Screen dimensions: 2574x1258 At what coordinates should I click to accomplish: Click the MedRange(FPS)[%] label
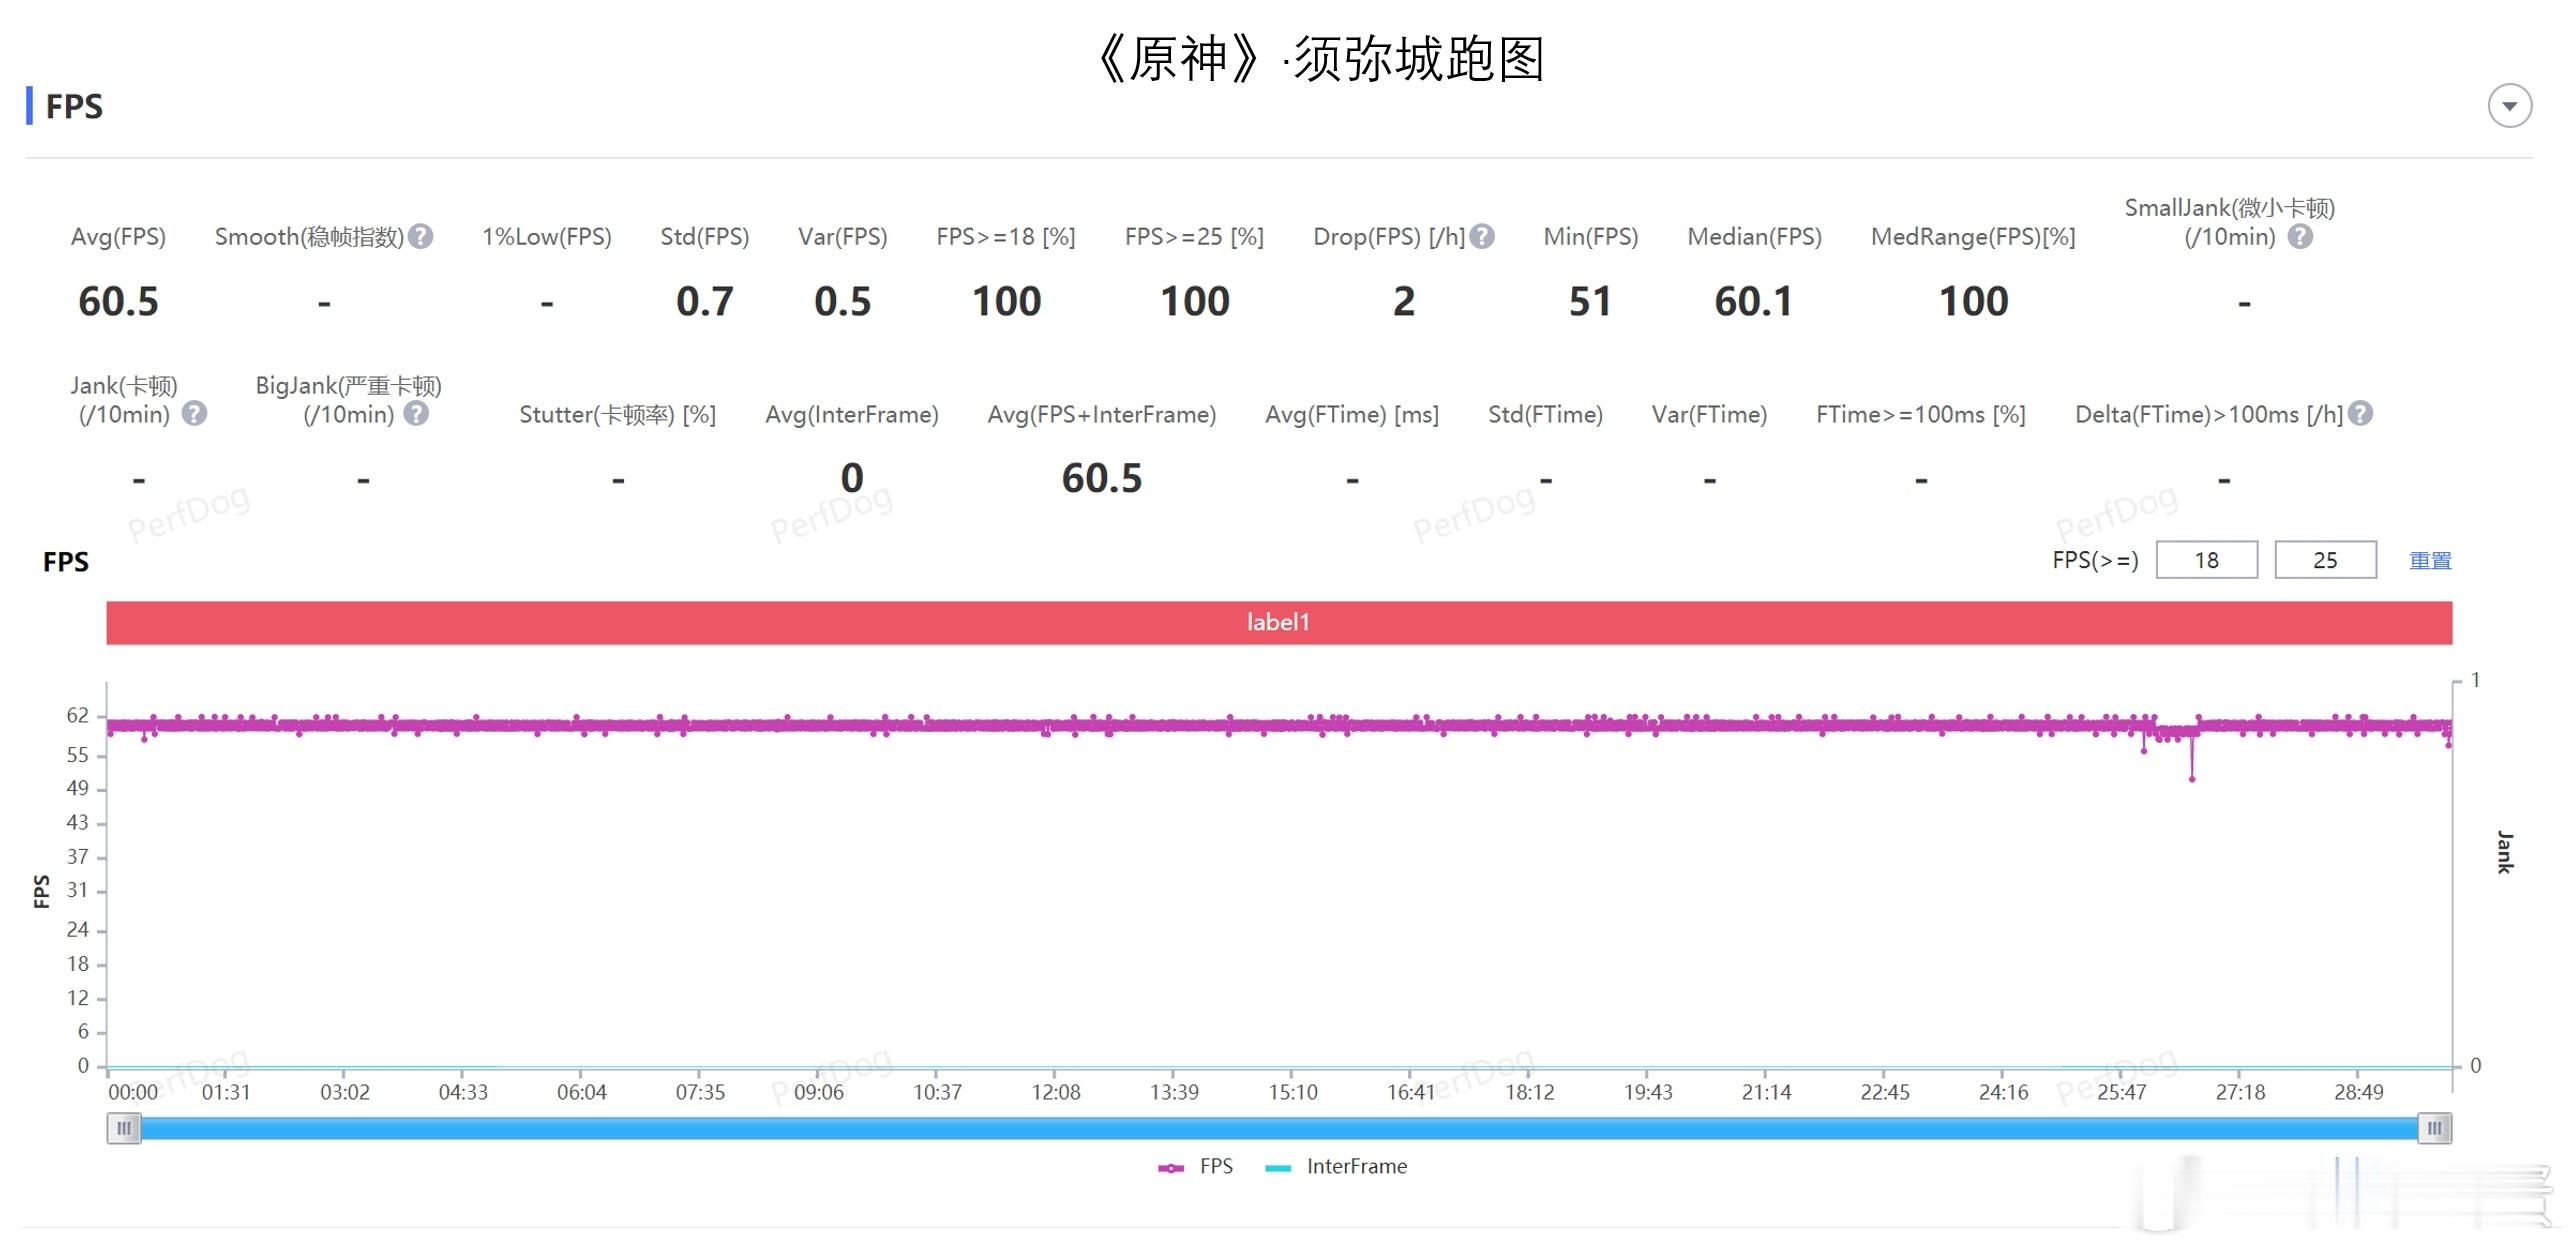click(1973, 237)
